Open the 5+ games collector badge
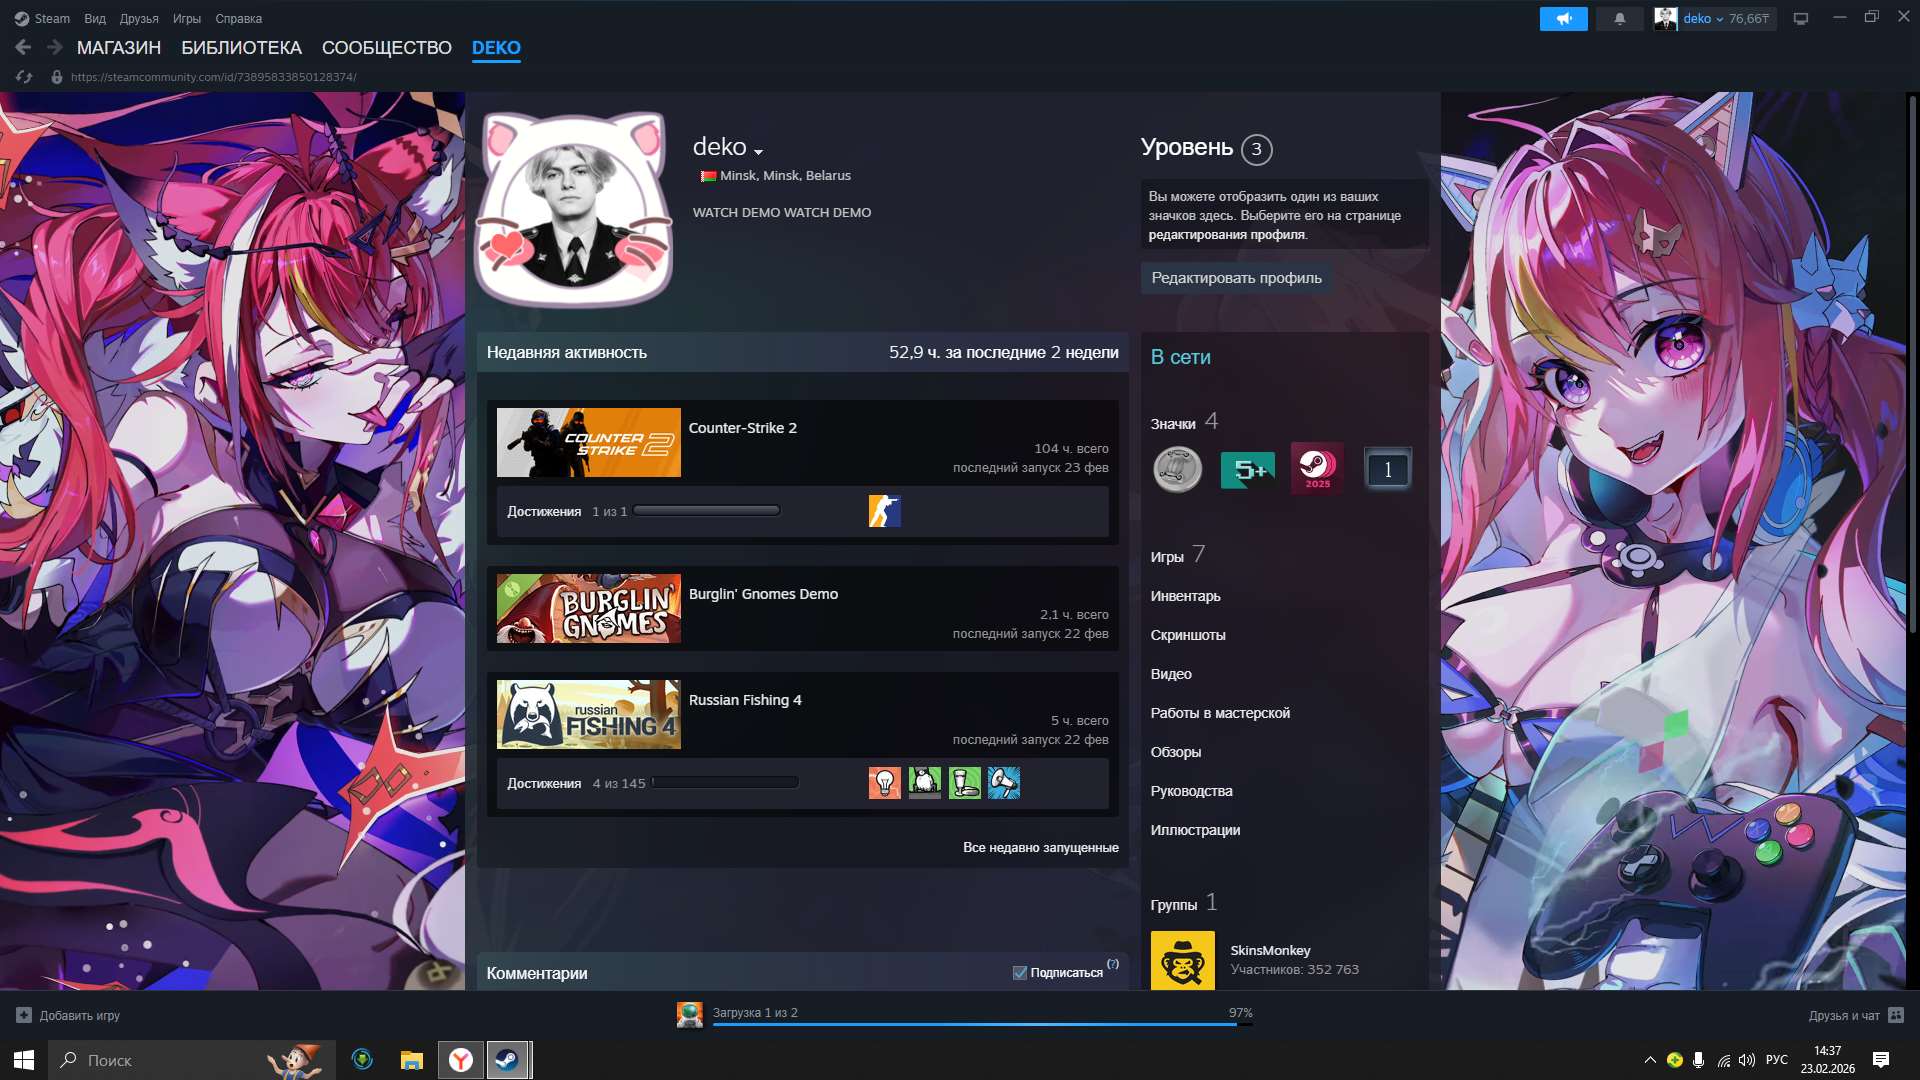 click(1247, 468)
